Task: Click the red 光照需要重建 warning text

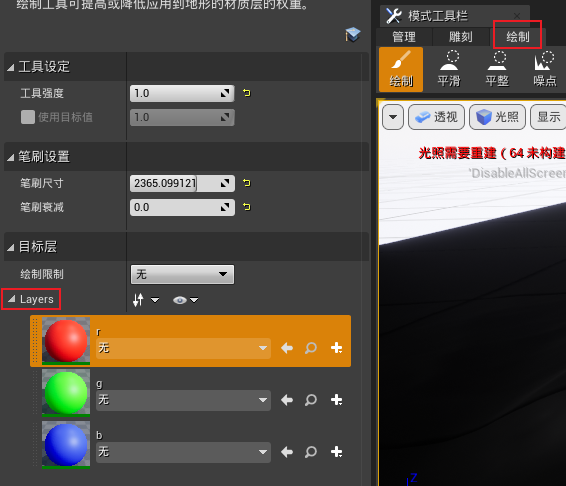Action: [492, 153]
